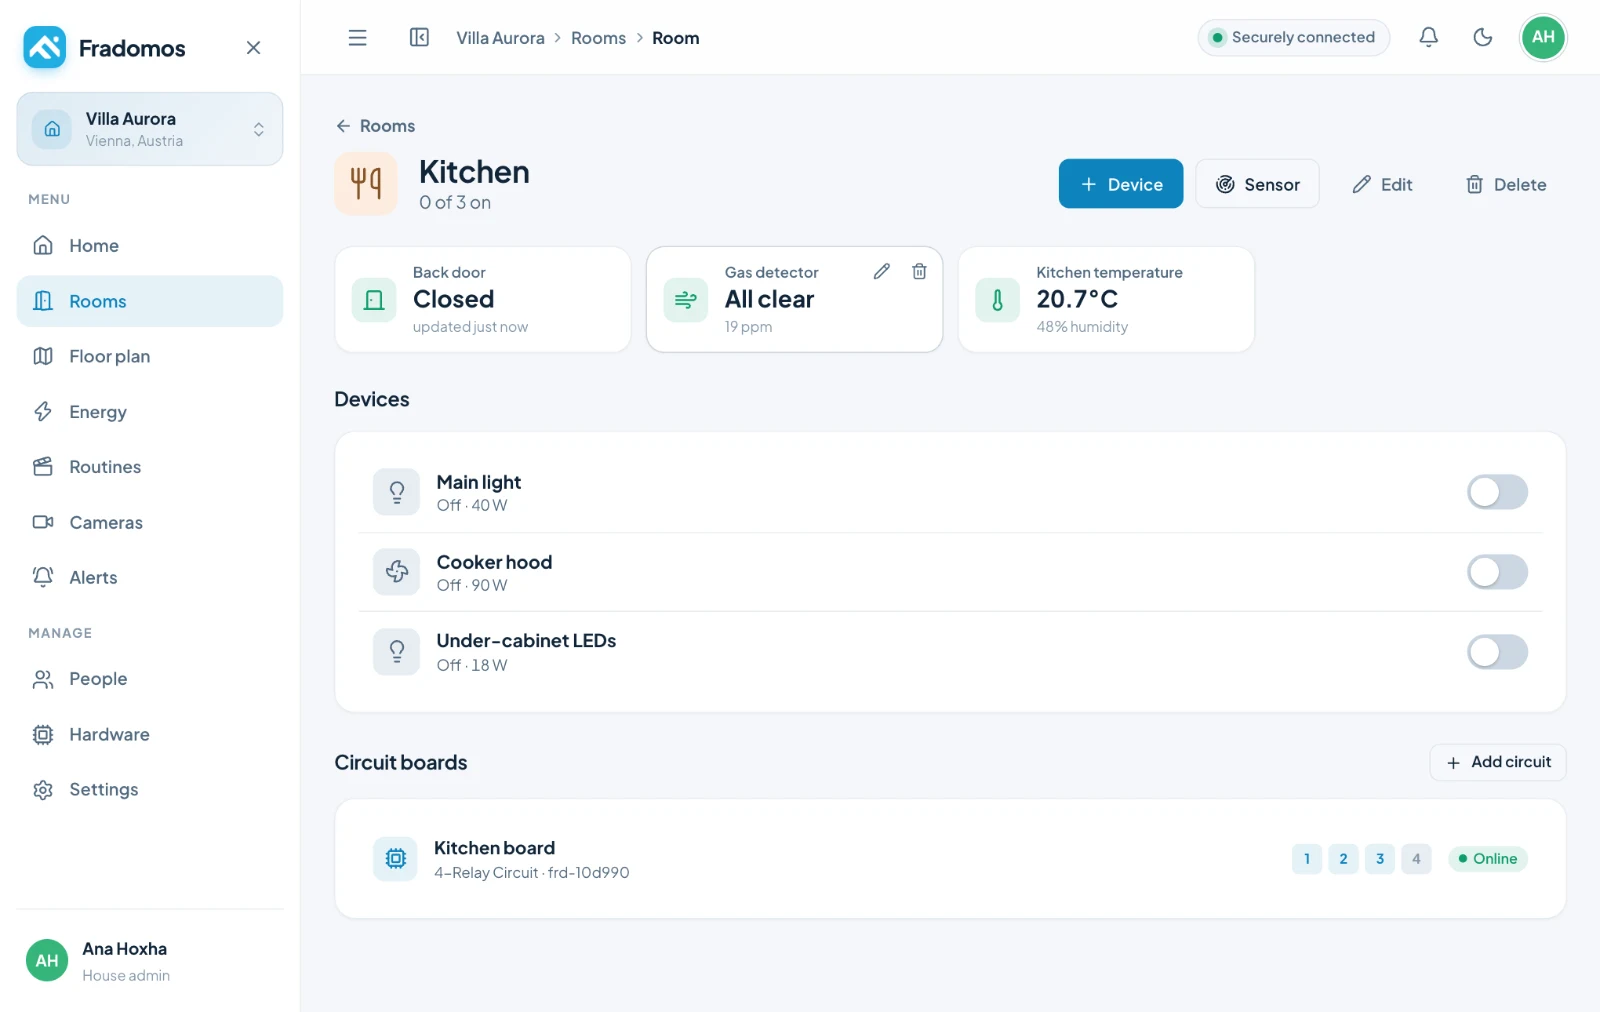This screenshot has height=1012, width=1600.
Task: Delete the Kitchen room
Action: pos(1506,184)
